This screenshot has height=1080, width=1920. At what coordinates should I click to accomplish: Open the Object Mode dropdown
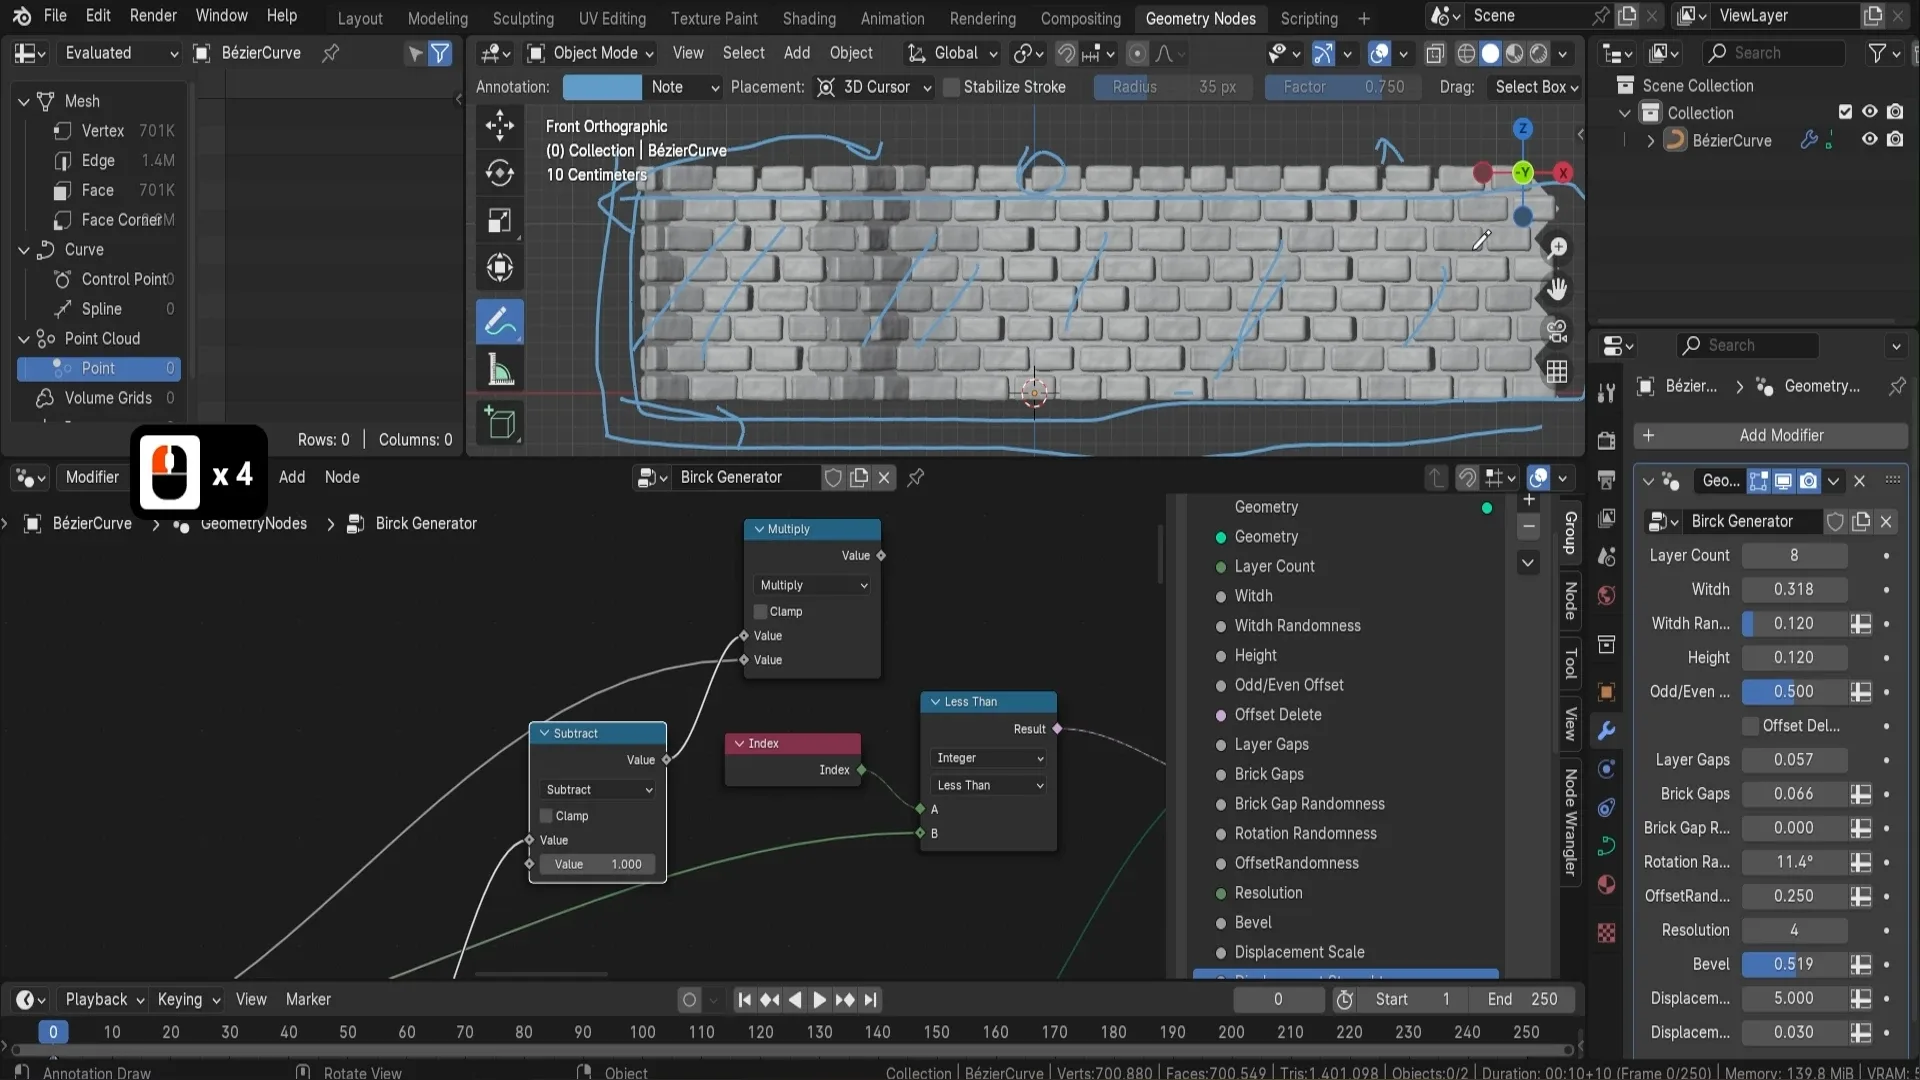click(592, 53)
